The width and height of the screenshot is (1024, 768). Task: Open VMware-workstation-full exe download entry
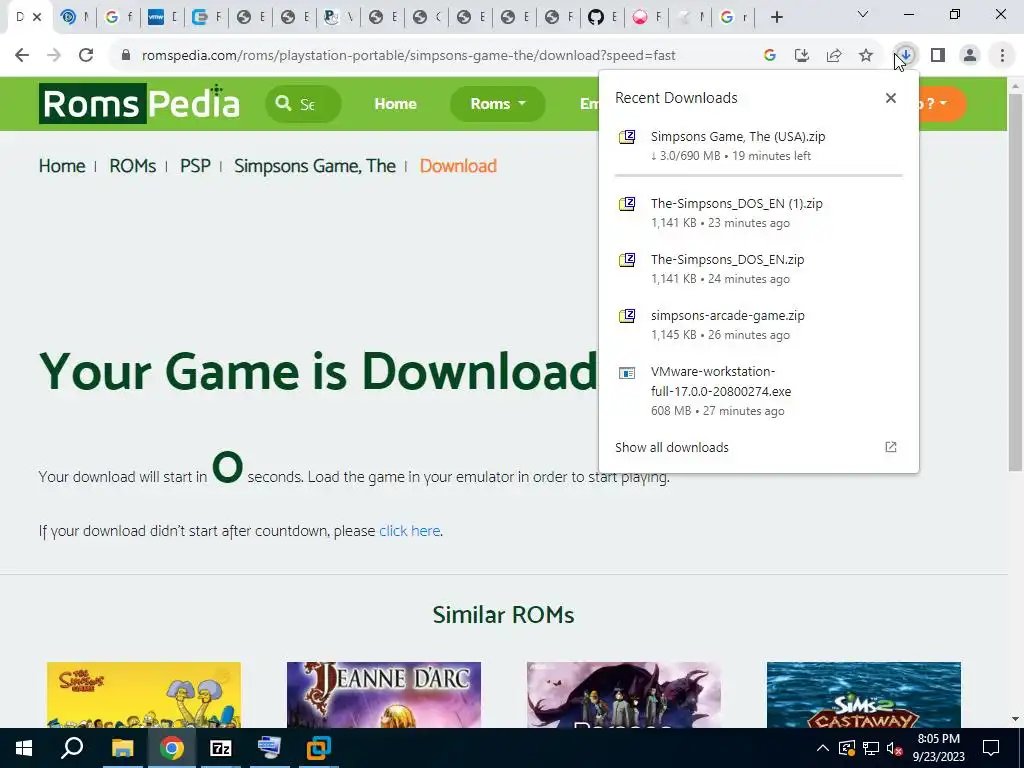point(758,391)
